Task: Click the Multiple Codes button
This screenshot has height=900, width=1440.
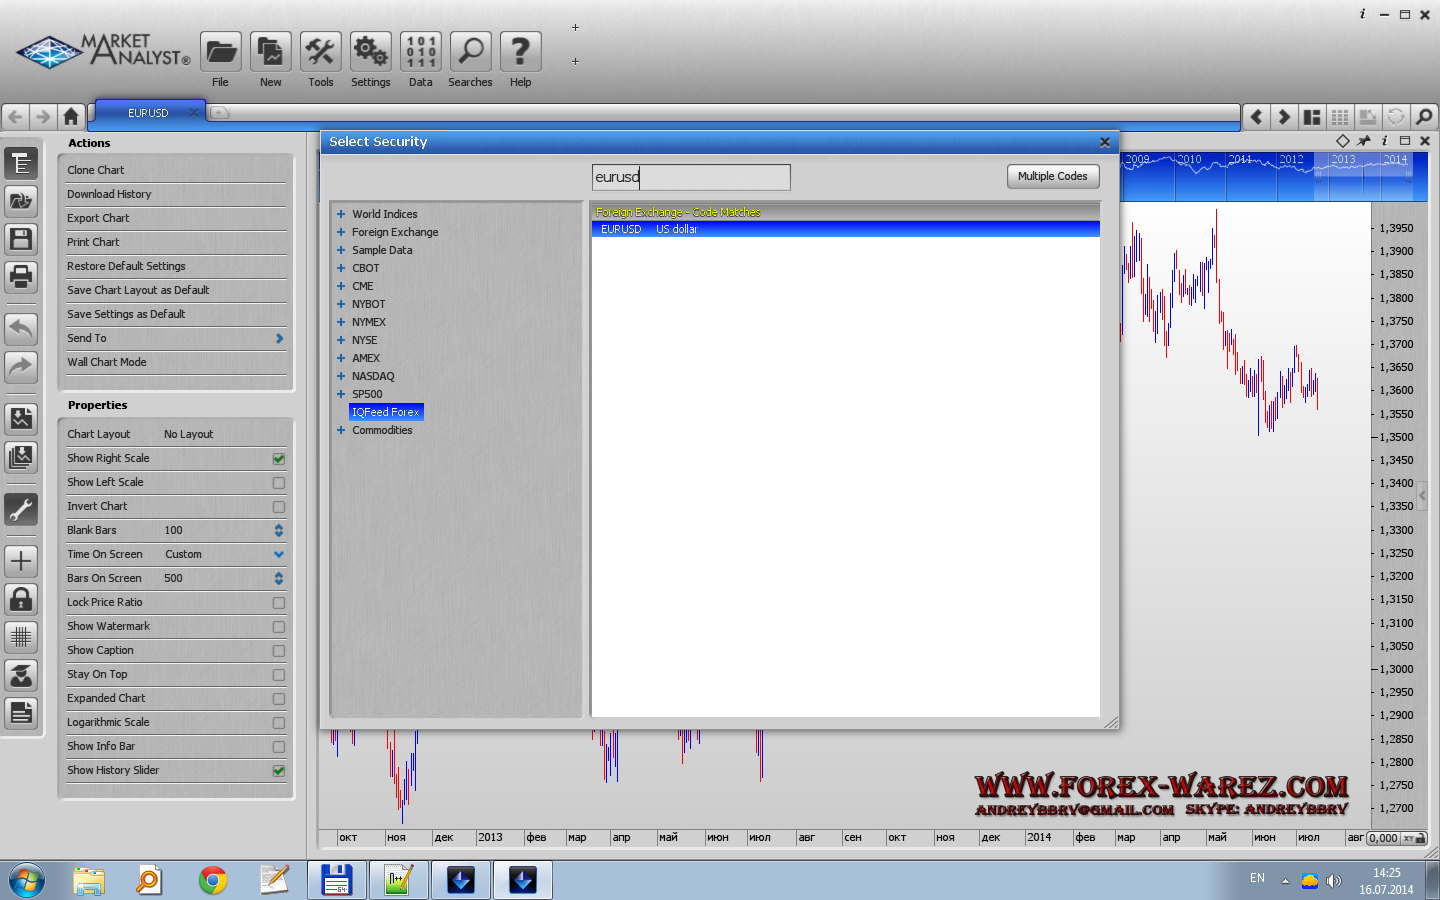Action: point(1052,176)
